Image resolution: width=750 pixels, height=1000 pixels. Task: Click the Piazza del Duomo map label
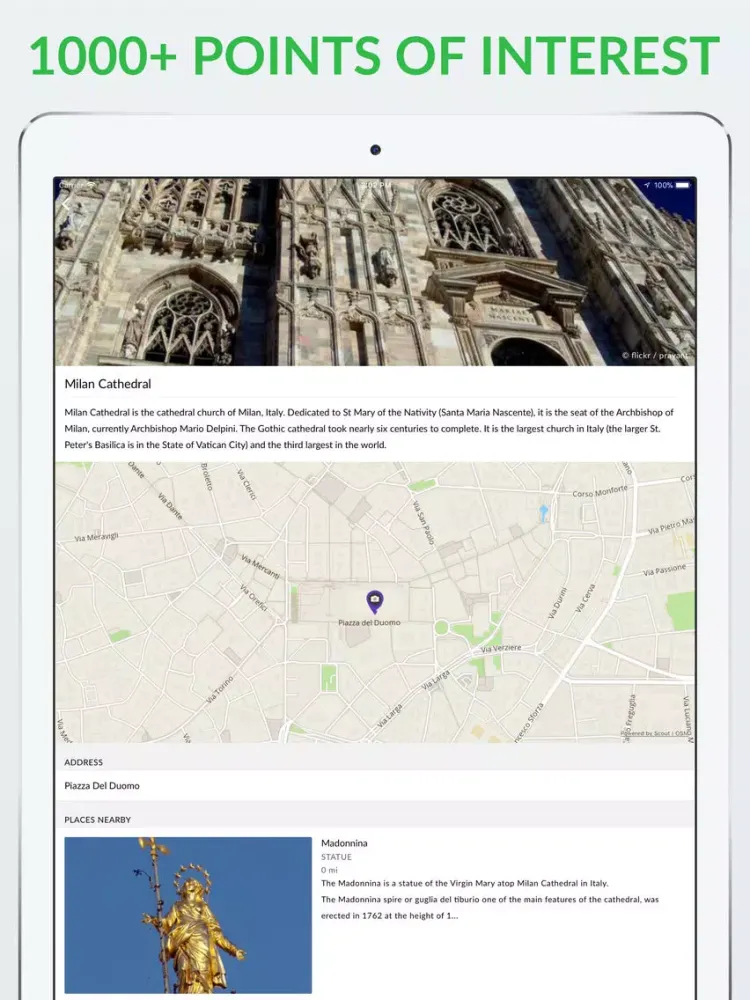coord(369,622)
